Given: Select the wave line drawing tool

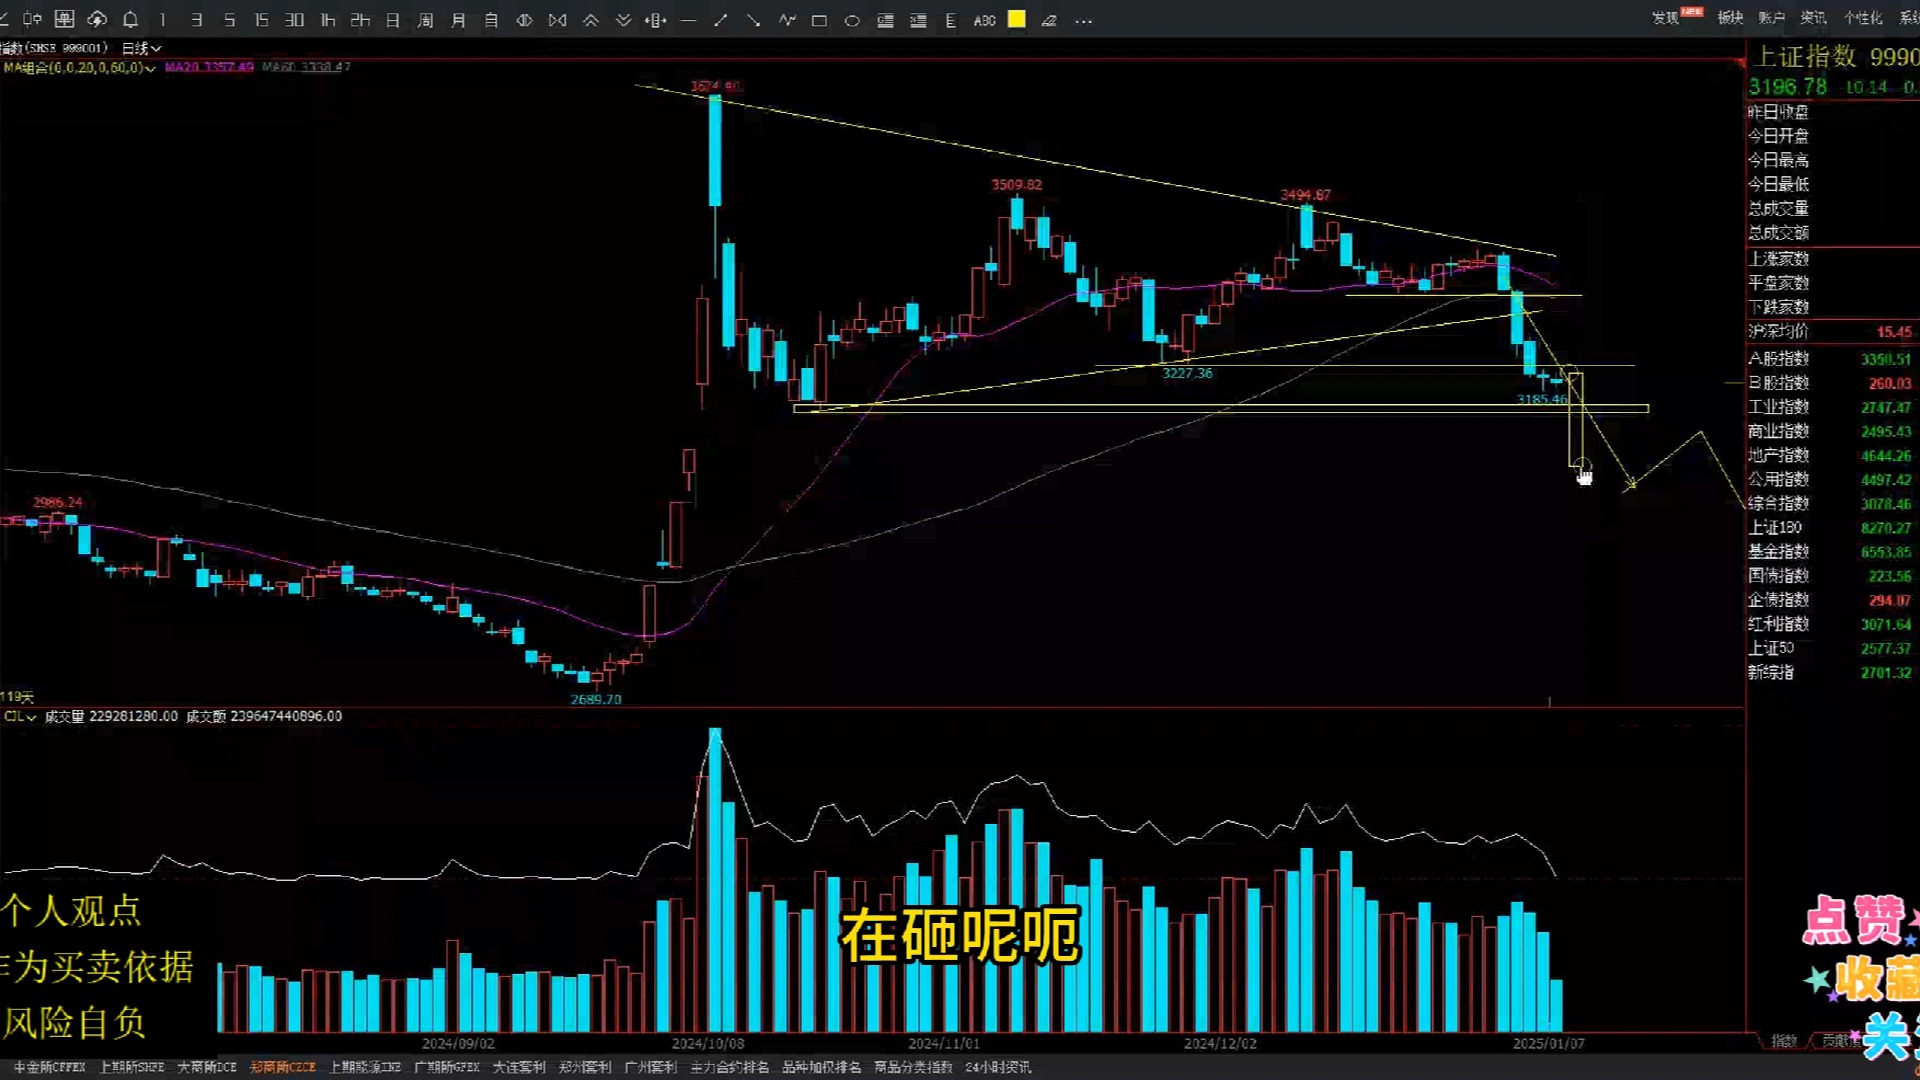Looking at the screenshot, I should 787,20.
